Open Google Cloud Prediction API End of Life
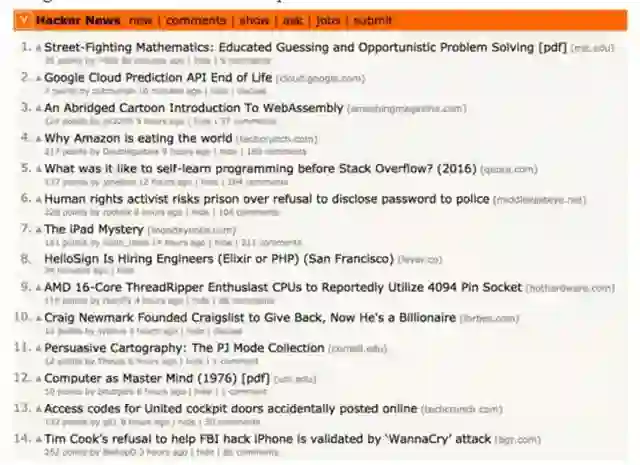 click(158, 78)
